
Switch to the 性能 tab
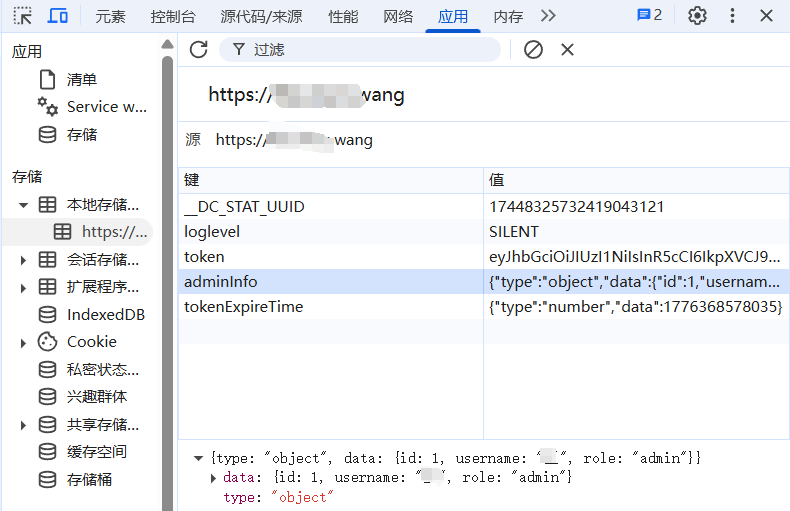pos(343,17)
